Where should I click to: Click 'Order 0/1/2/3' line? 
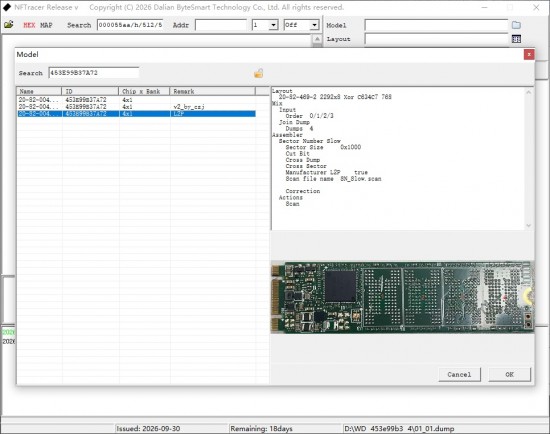click(x=309, y=116)
